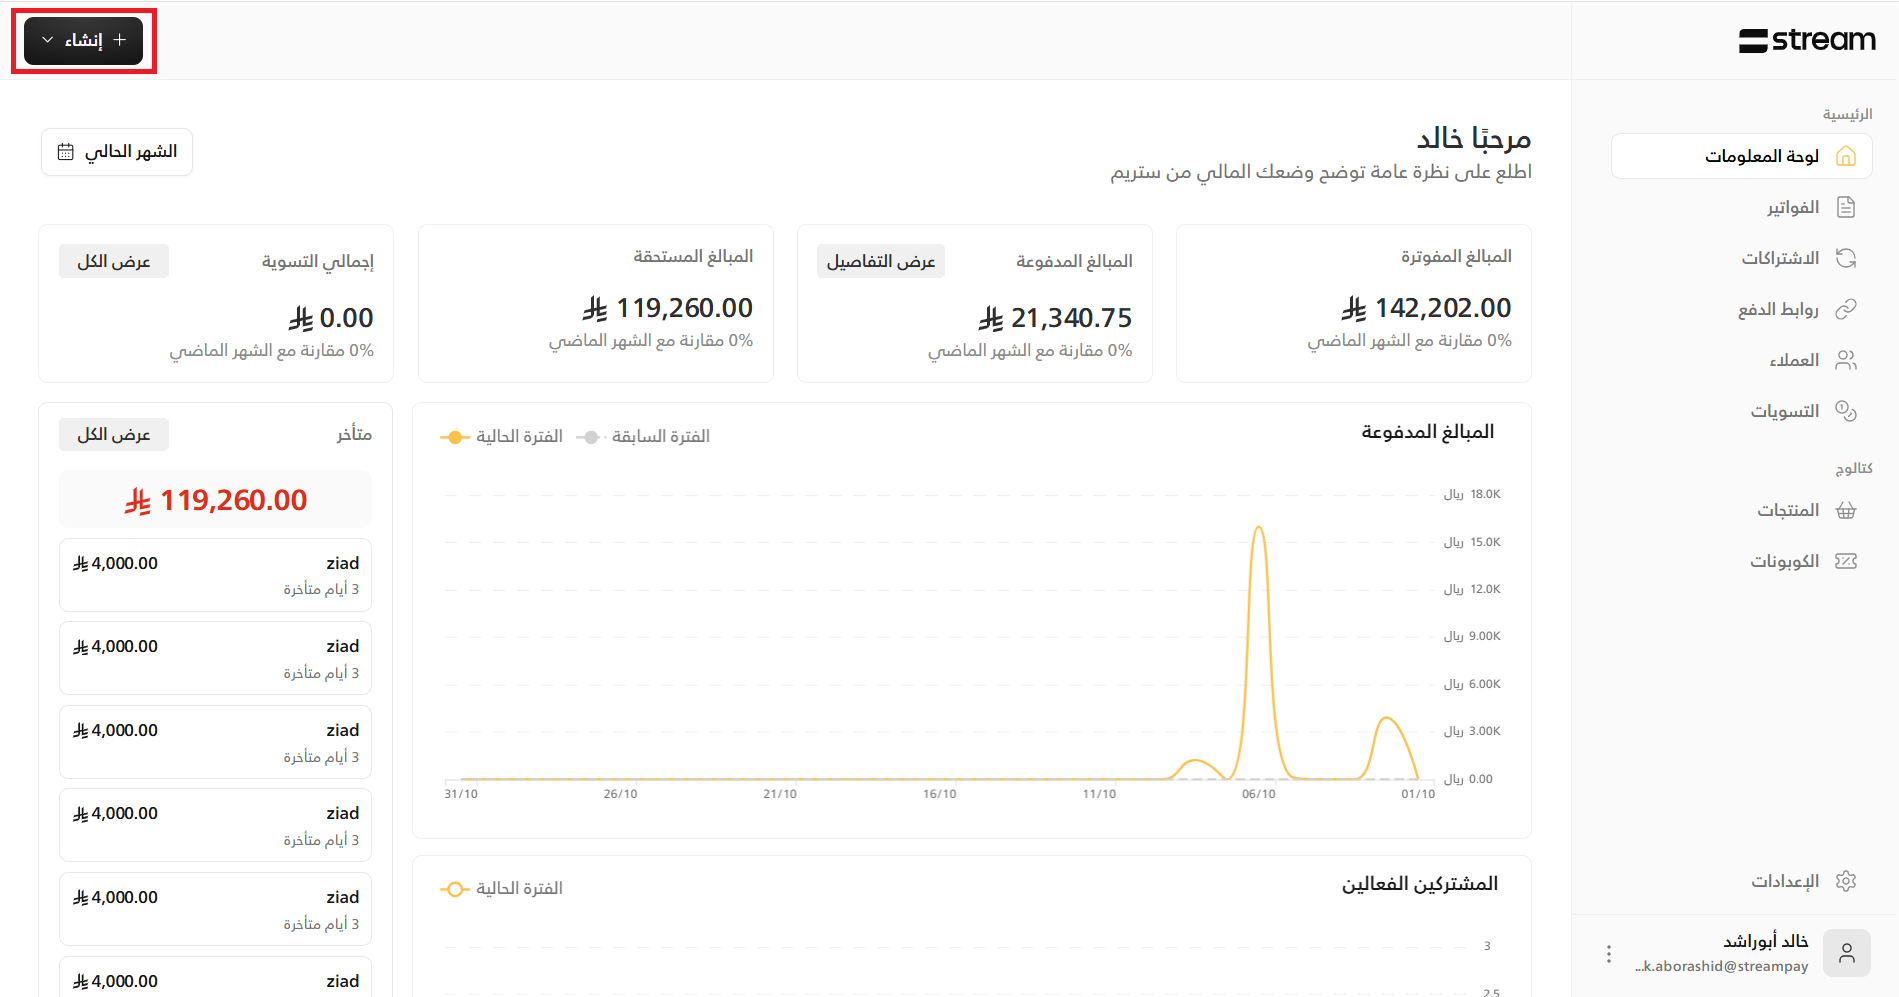Image resolution: width=1899 pixels, height=997 pixels.
Task: Open customers via the people icon
Action: (x=1846, y=360)
